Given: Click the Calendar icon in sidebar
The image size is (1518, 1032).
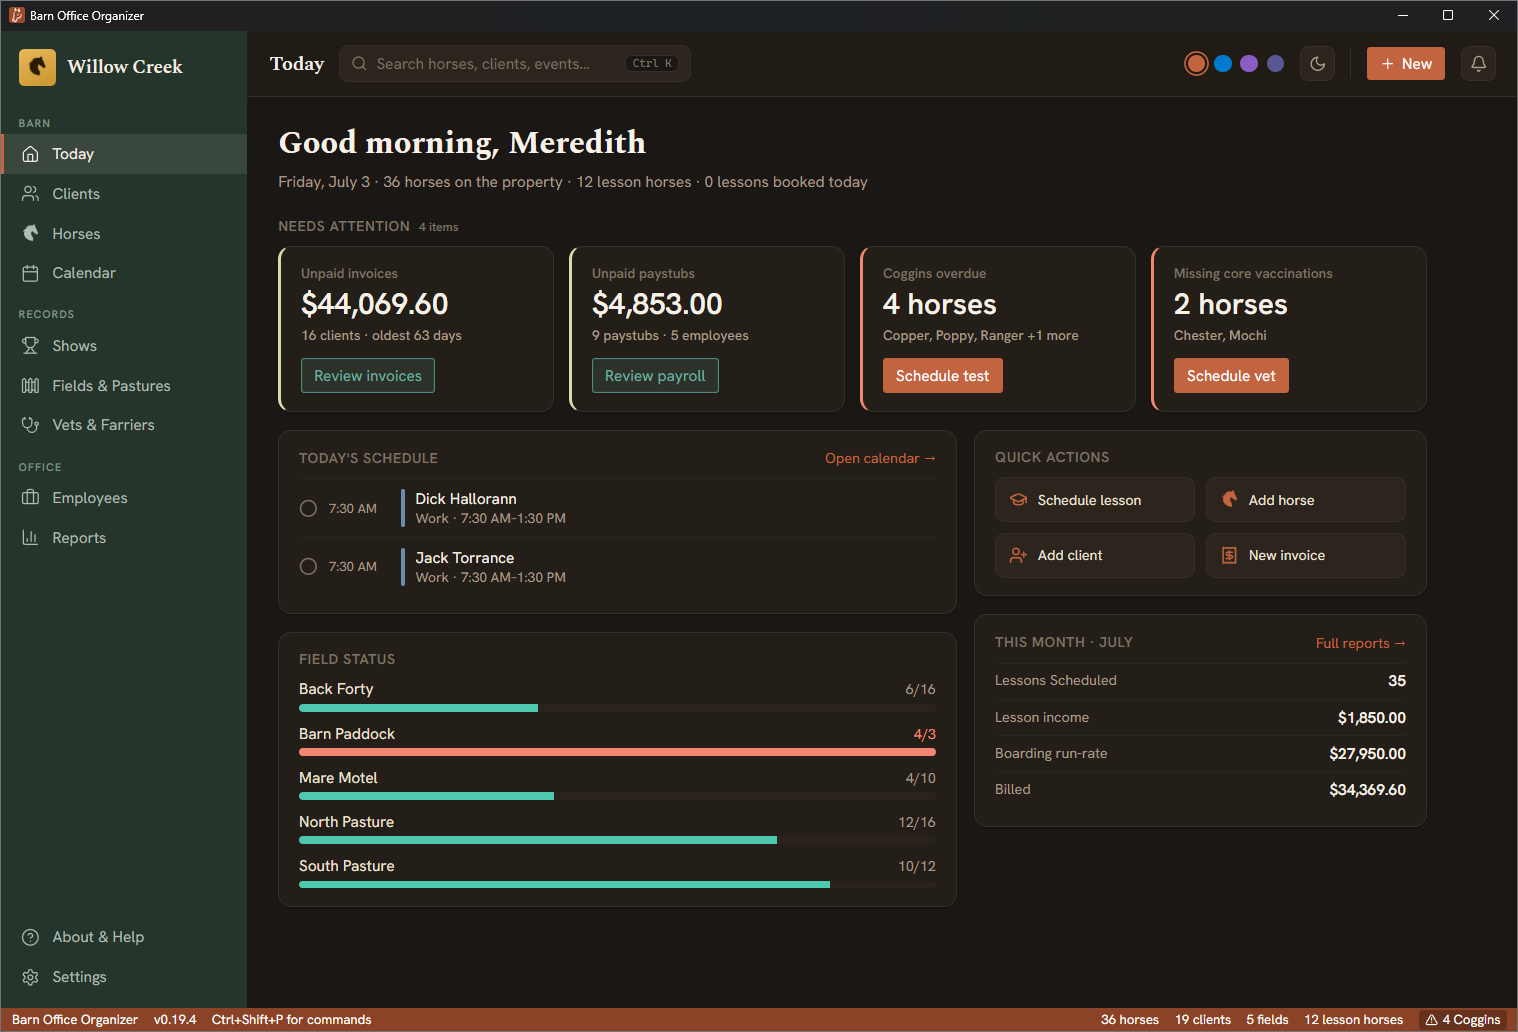Looking at the screenshot, I should pos(31,273).
